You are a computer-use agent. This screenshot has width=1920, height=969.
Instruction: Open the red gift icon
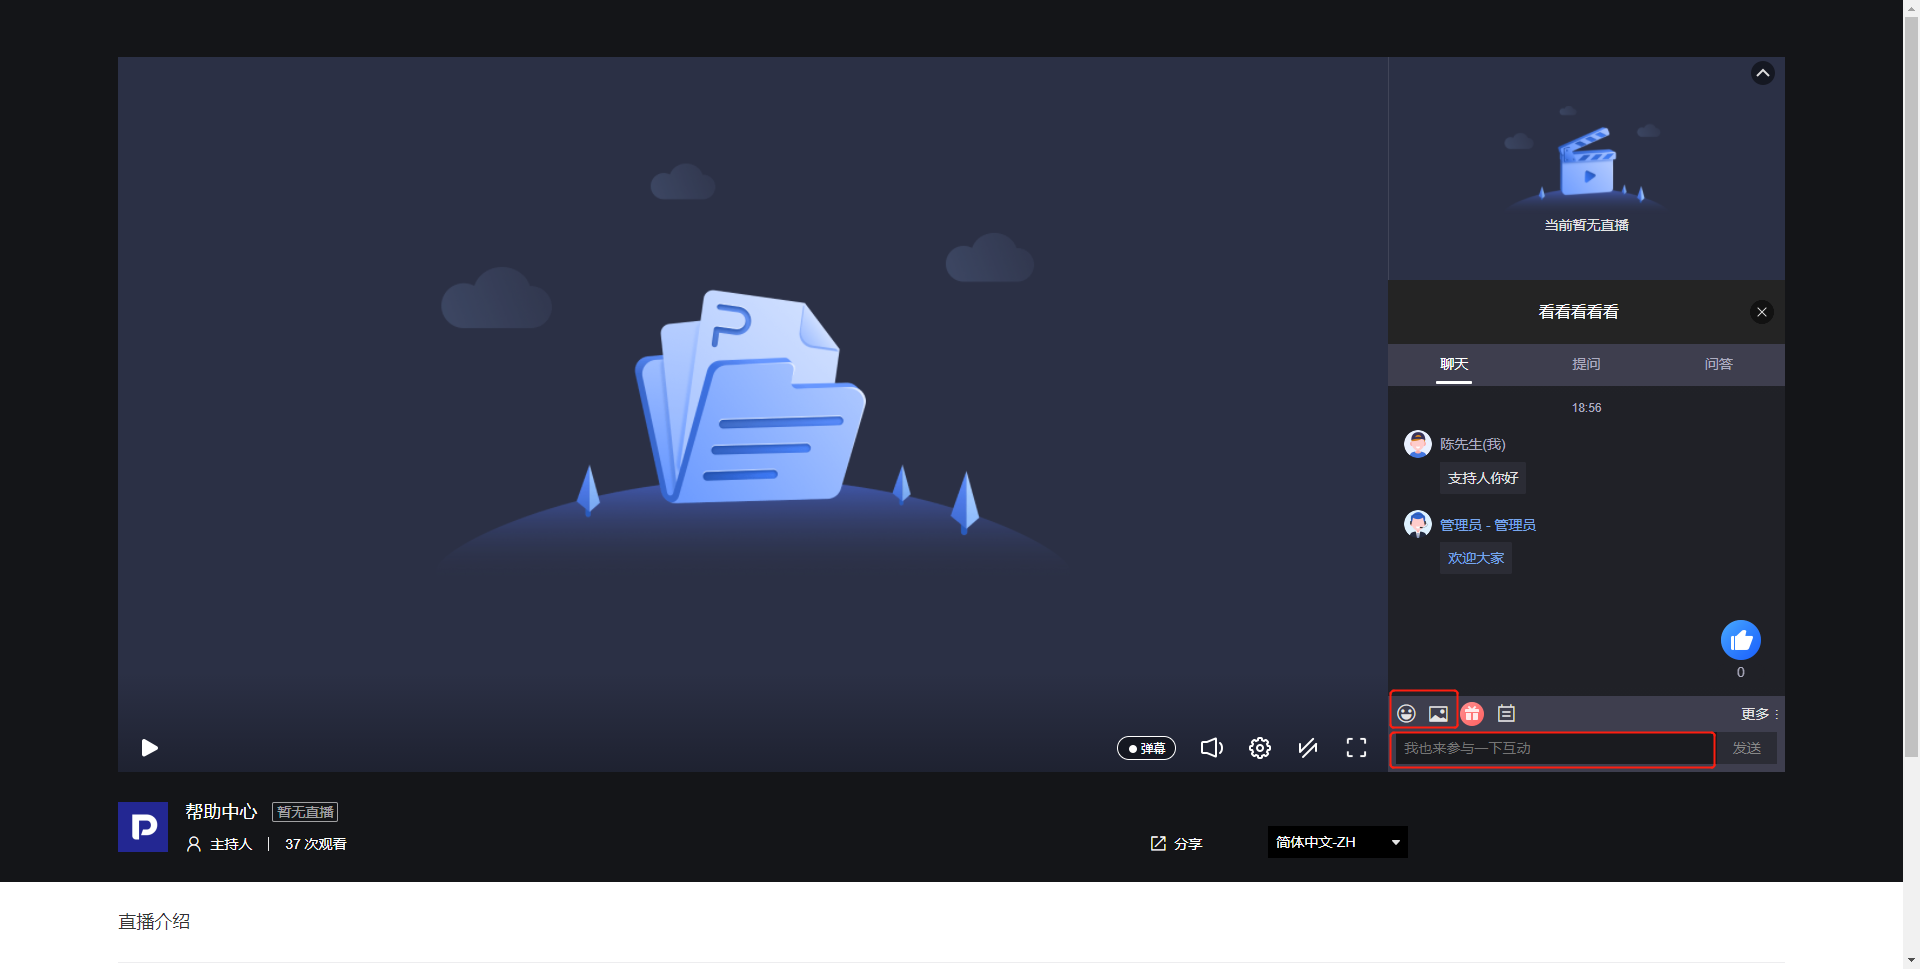click(1472, 713)
